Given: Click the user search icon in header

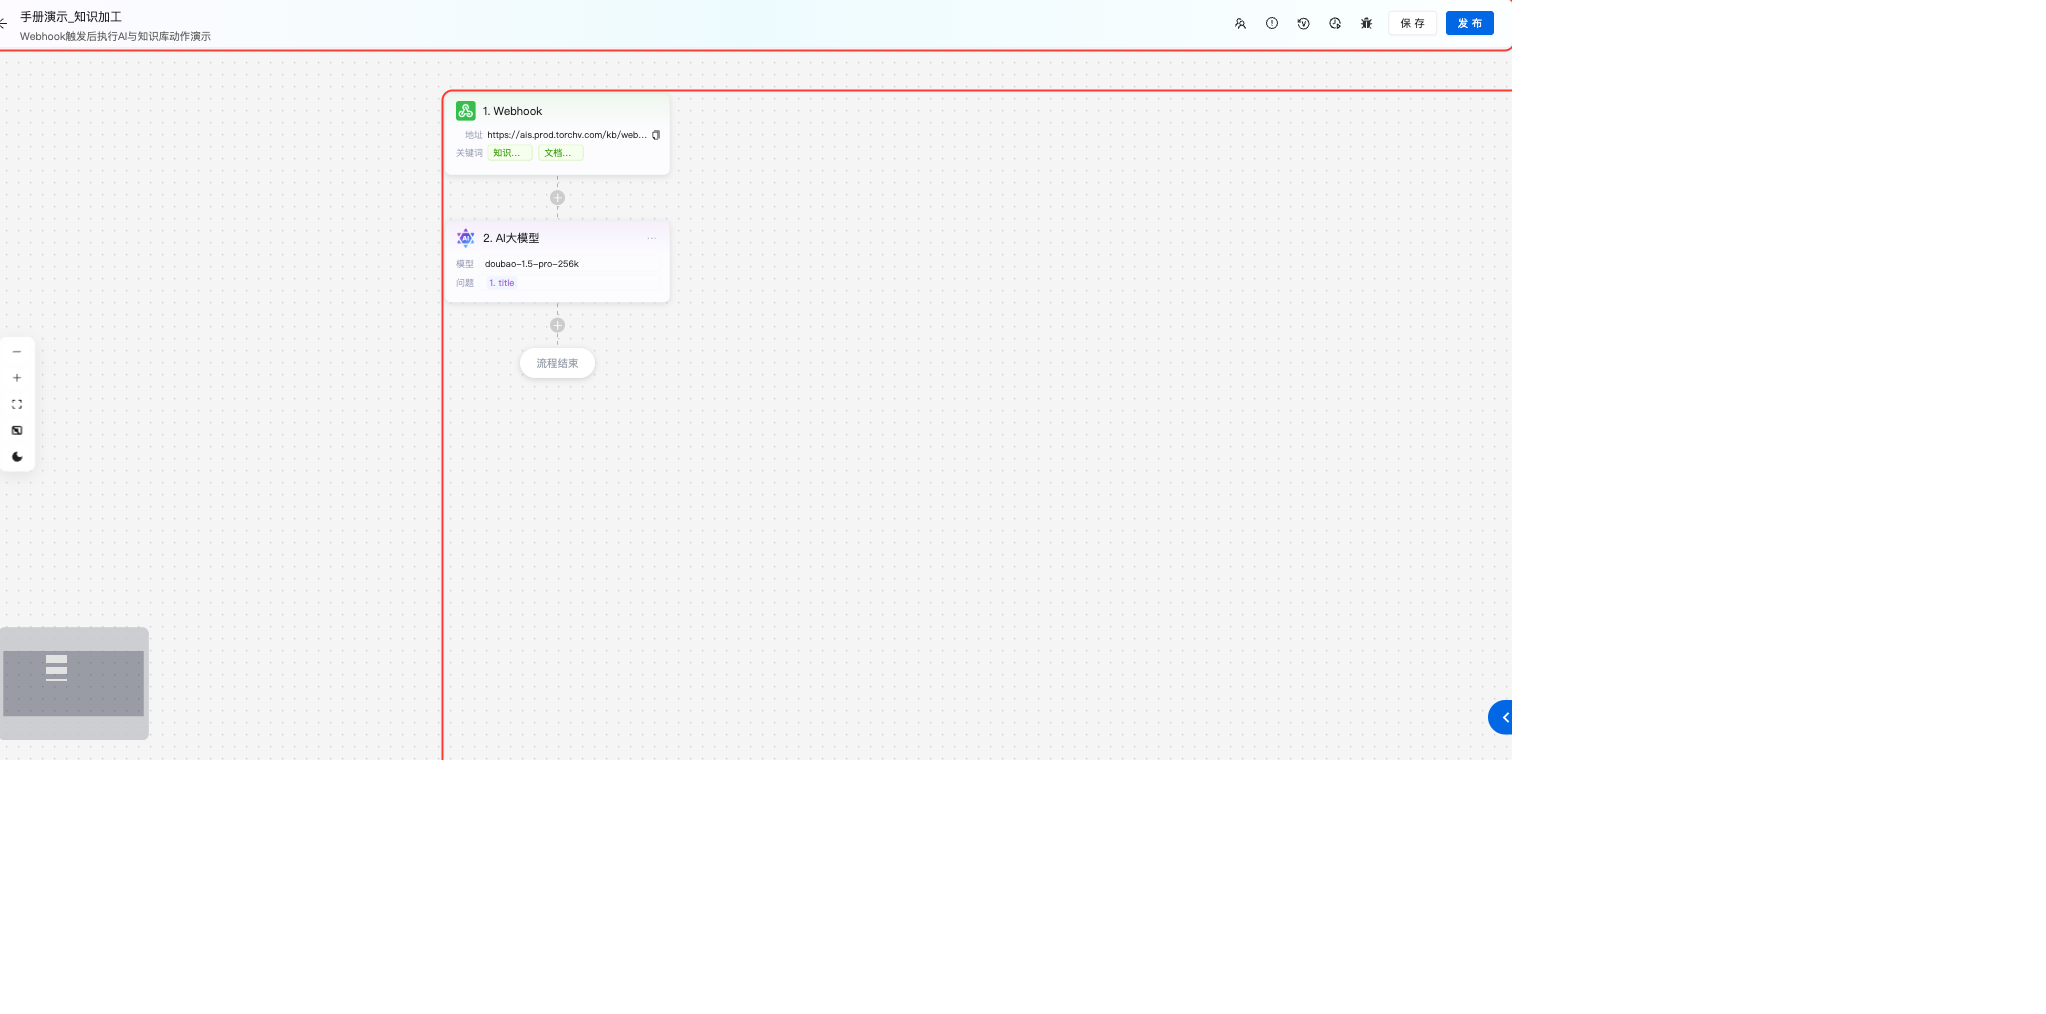Looking at the screenshot, I should point(1240,23).
